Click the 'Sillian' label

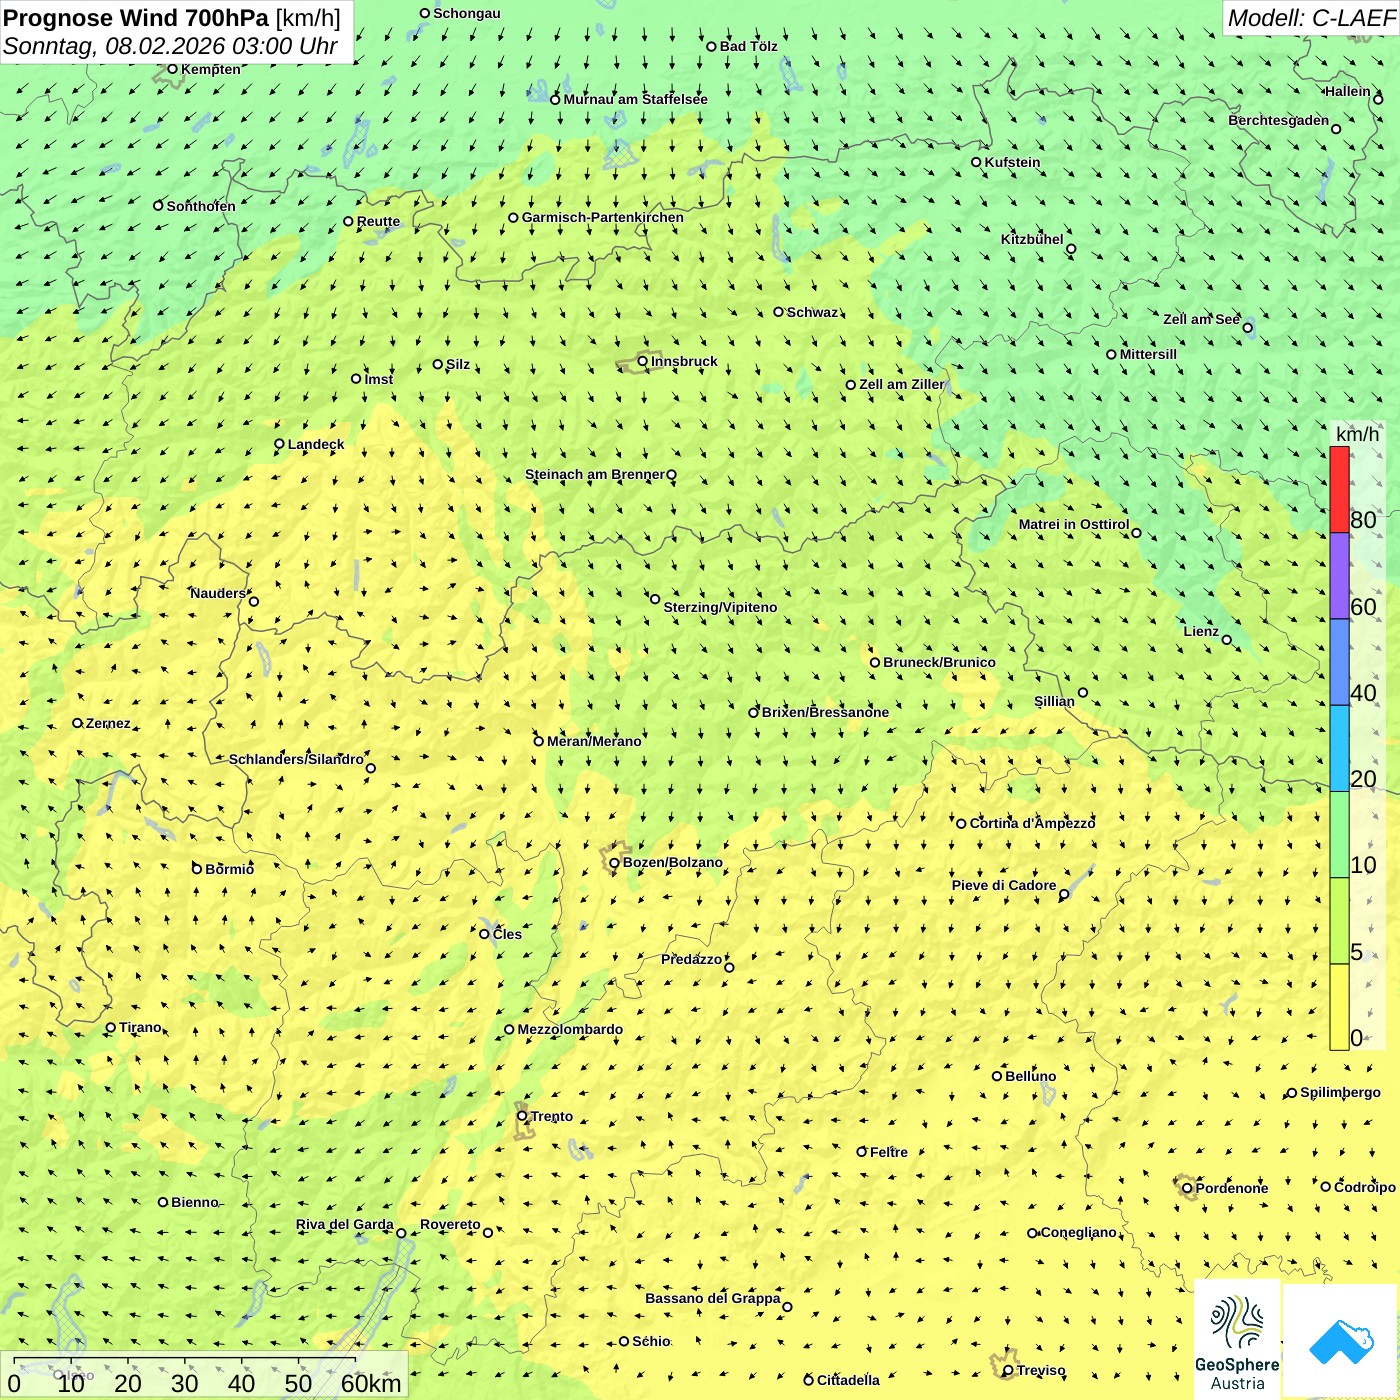tap(1054, 701)
